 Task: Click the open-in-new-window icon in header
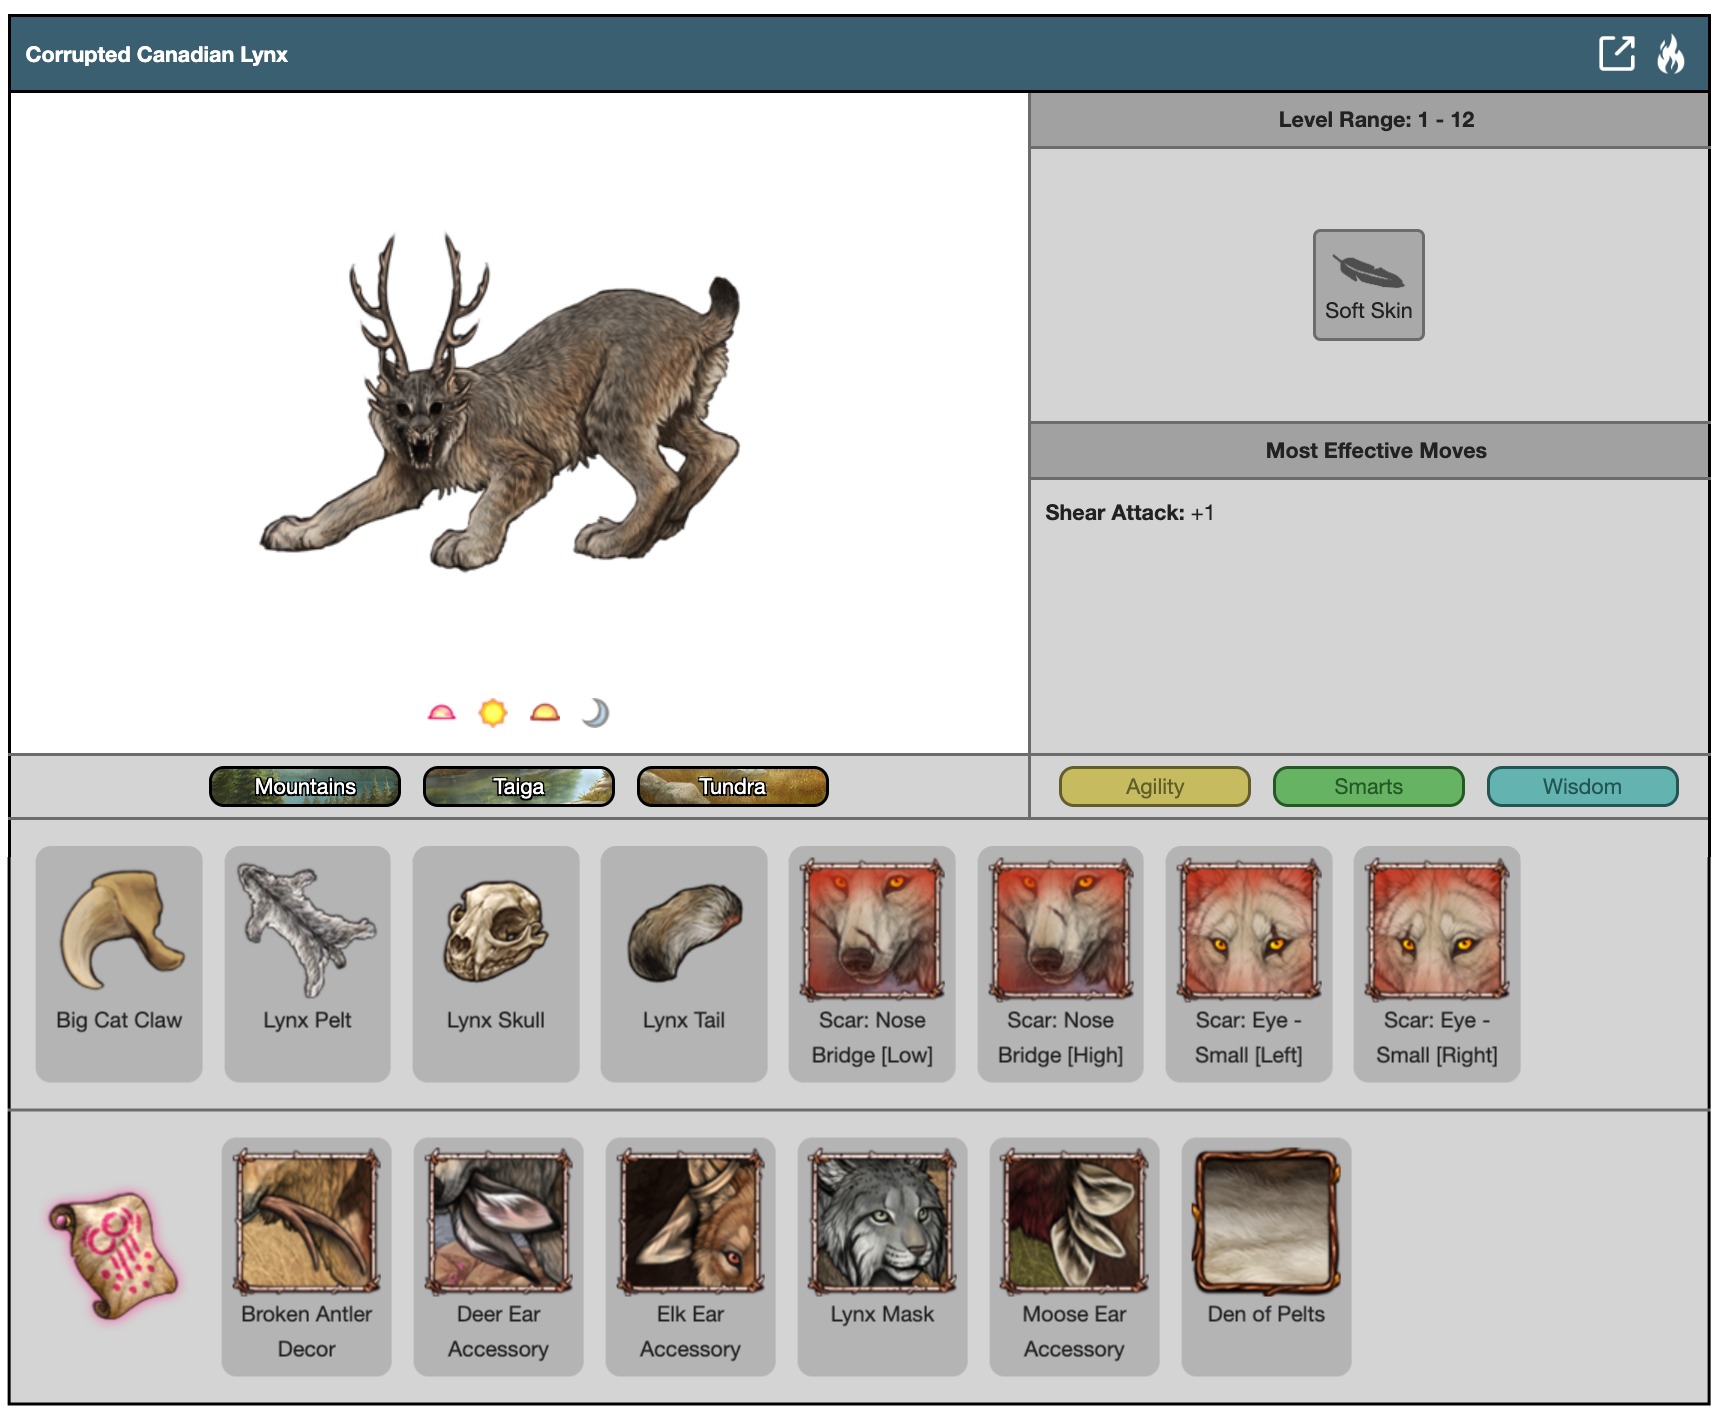(x=1616, y=54)
